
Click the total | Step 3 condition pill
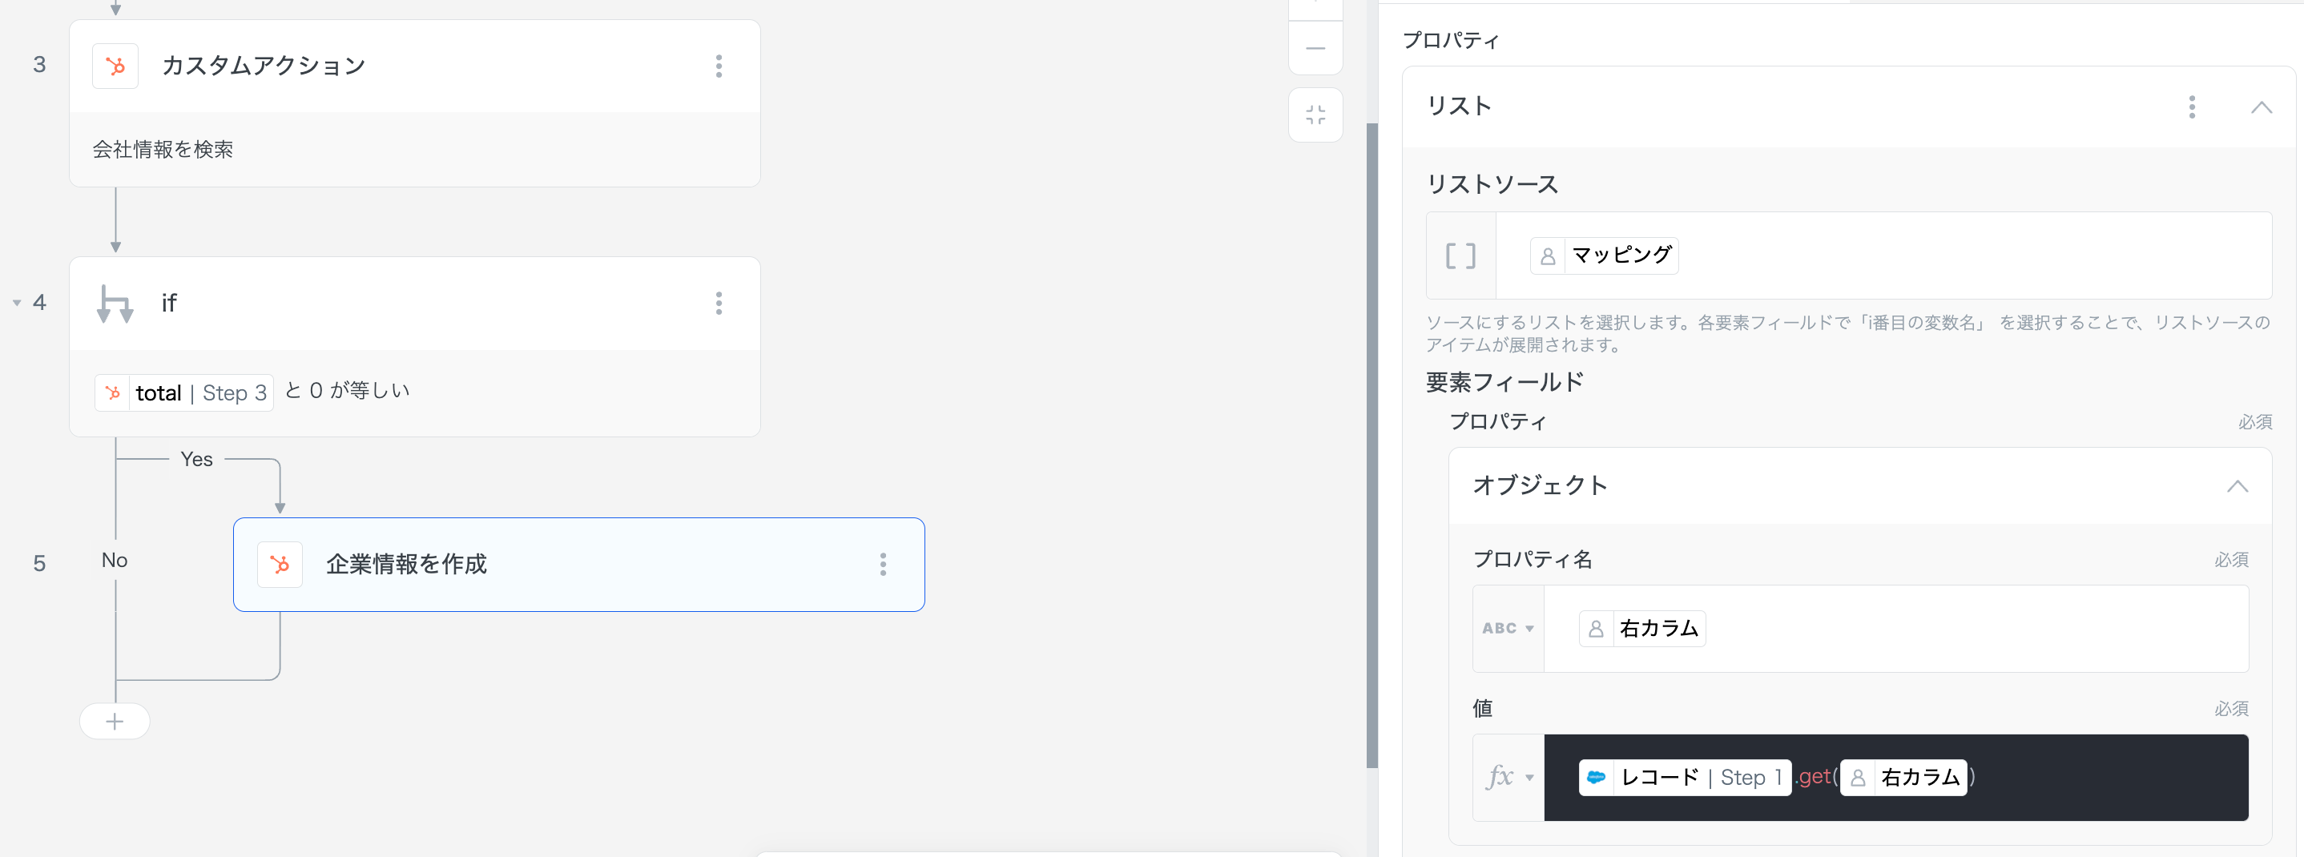(185, 392)
